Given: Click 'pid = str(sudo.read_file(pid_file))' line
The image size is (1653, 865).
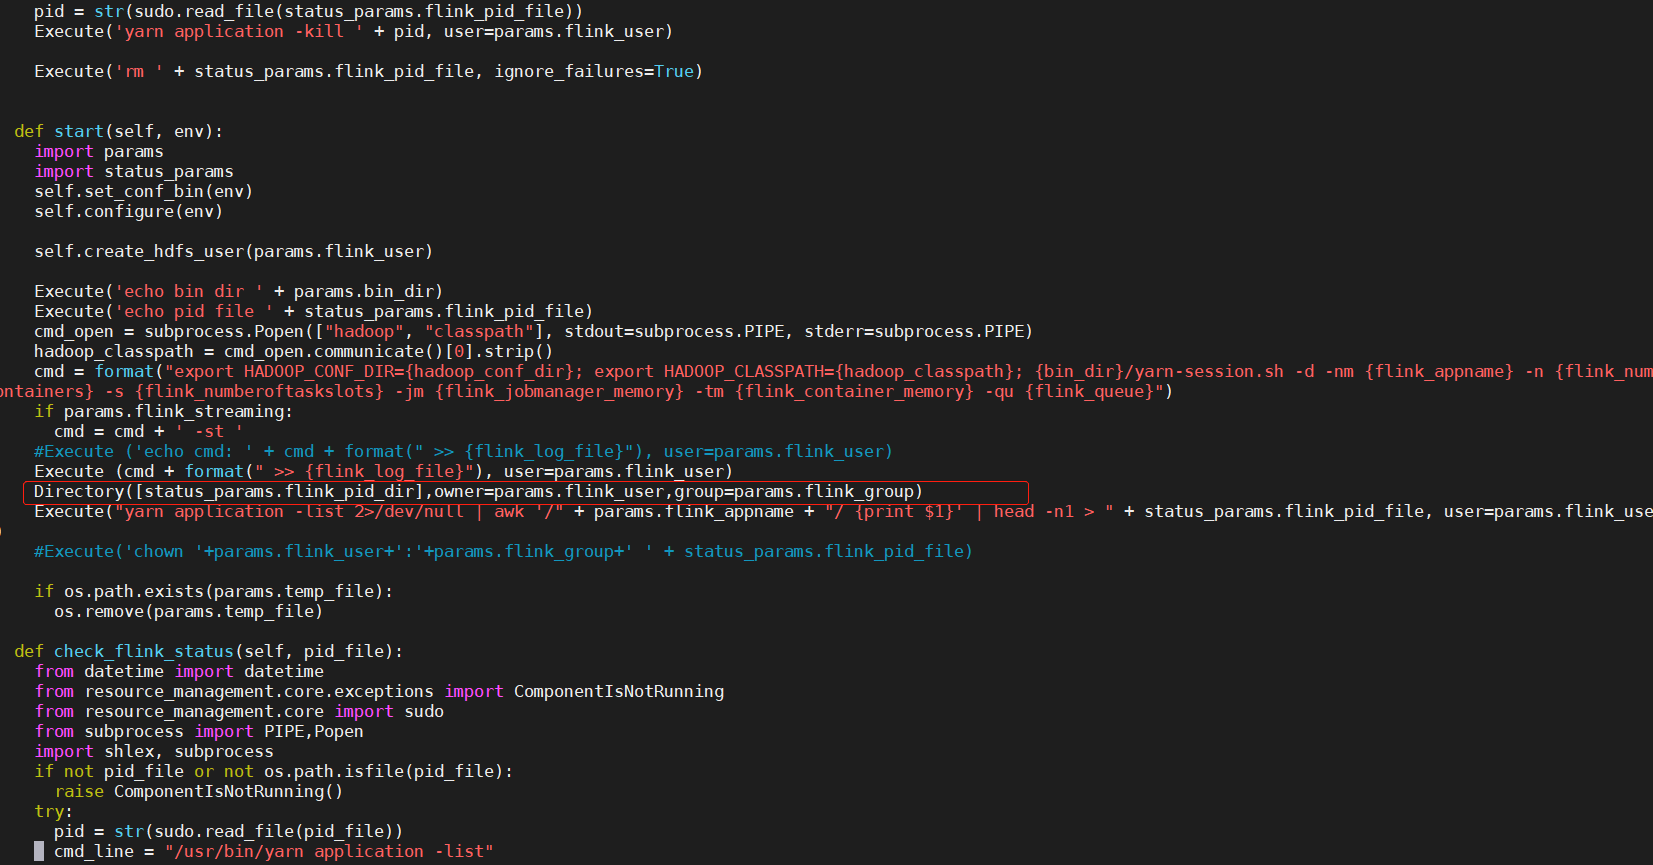Looking at the screenshot, I should pyautogui.click(x=228, y=831).
